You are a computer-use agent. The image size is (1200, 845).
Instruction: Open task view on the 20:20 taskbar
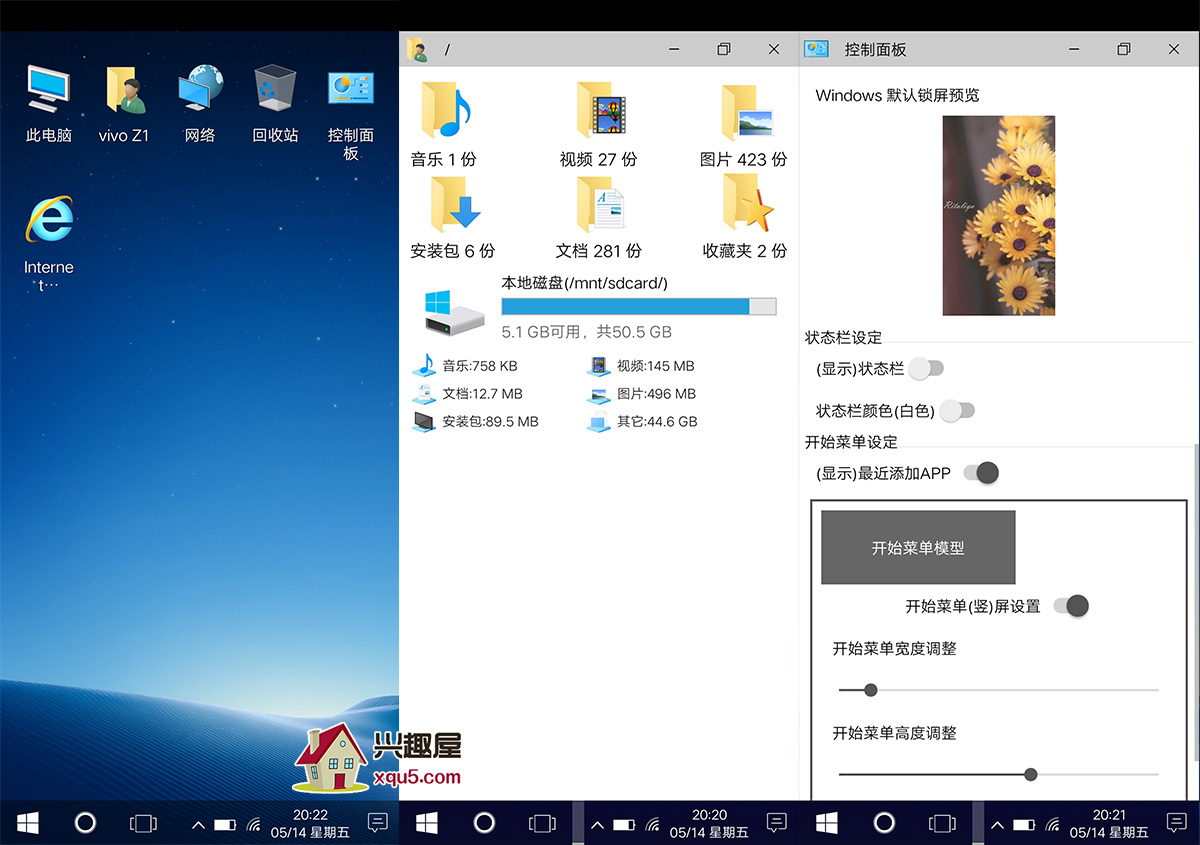click(542, 823)
